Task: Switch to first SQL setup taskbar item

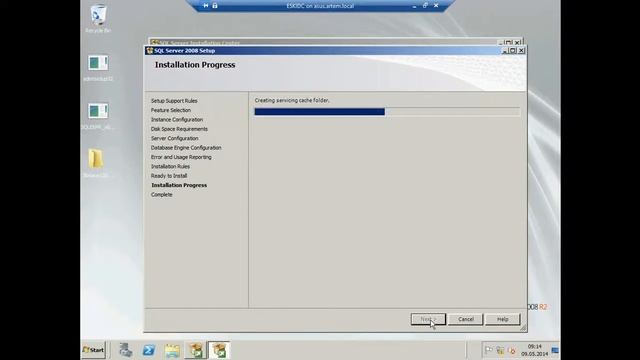Action: pyautogui.click(x=196, y=350)
